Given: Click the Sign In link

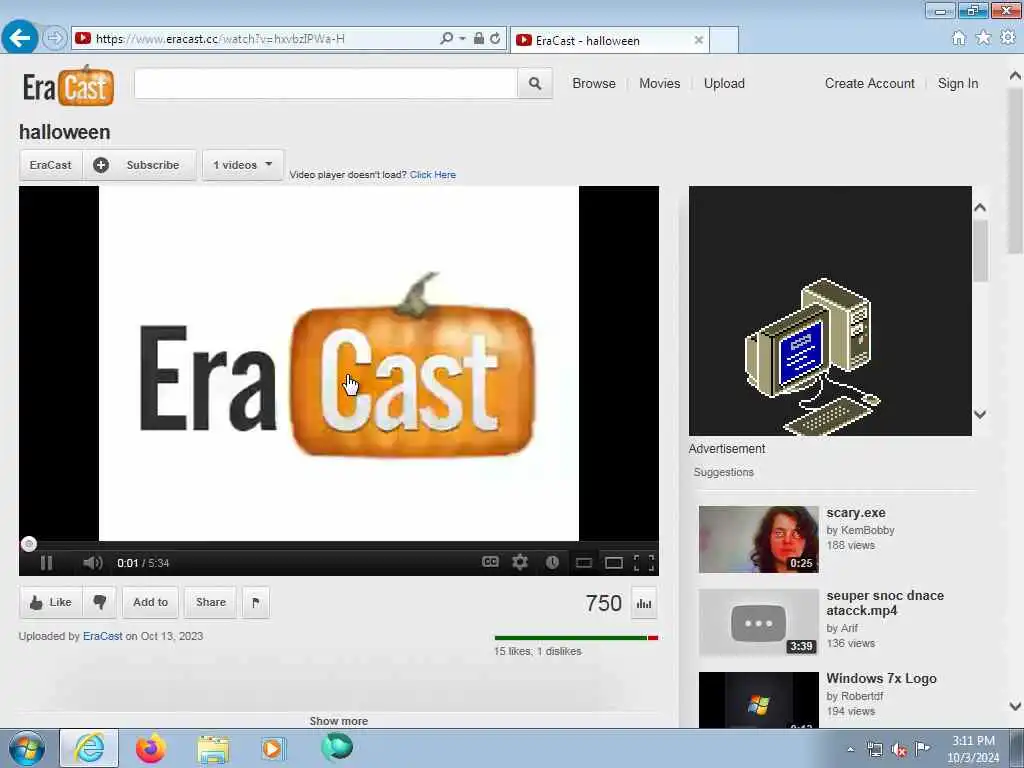Looking at the screenshot, I should [x=958, y=83].
